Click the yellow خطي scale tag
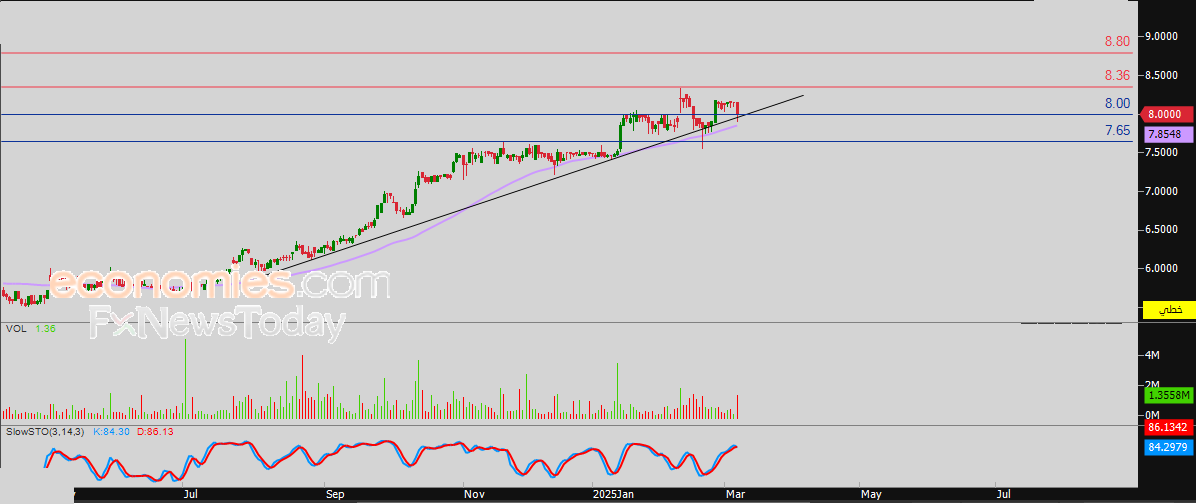 [1169, 310]
